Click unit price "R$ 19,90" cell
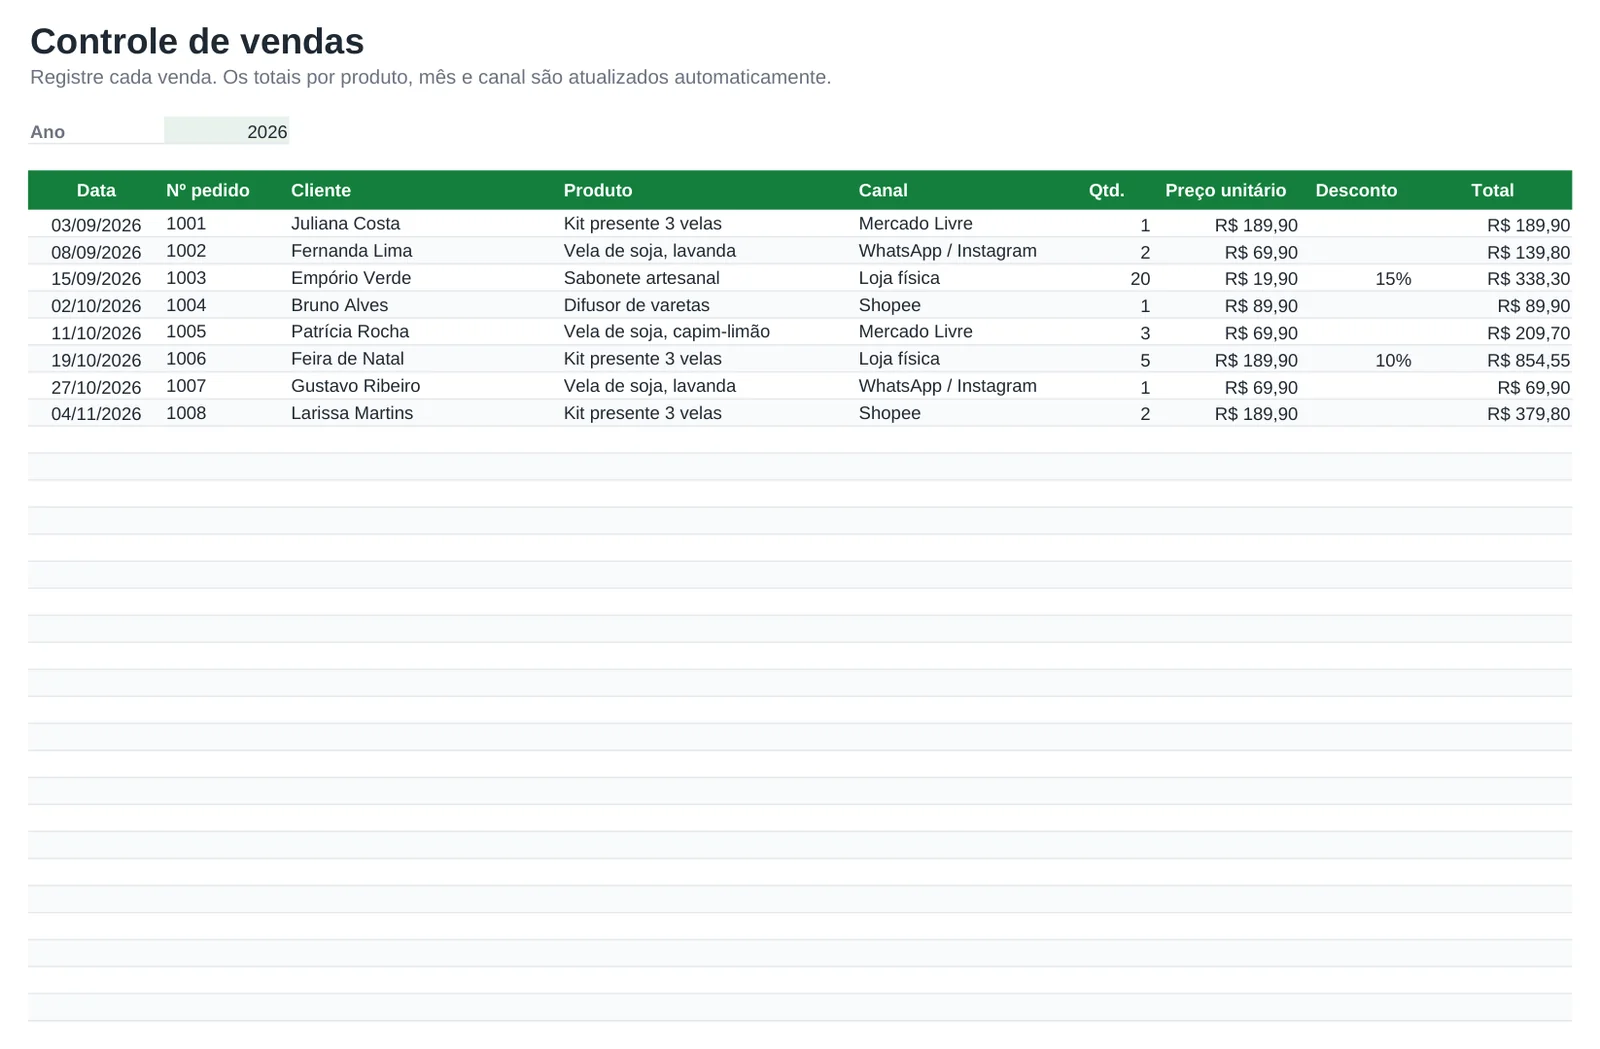 (x=1226, y=278)
